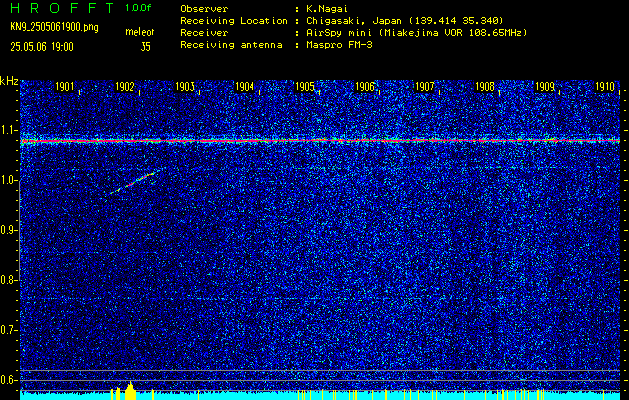Click the 1901 time marker
This screenshot has width=629, height=400.
[x=64, y=87]
